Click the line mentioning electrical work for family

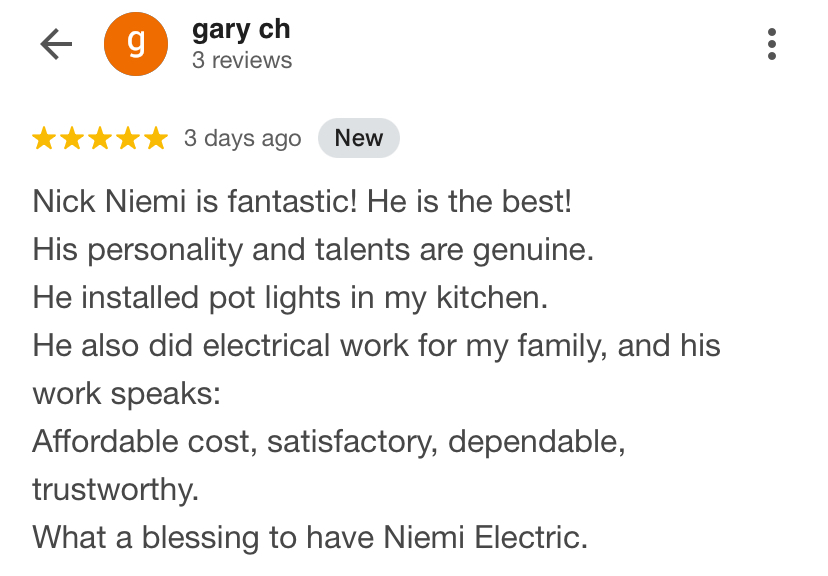tap(376, 345)
